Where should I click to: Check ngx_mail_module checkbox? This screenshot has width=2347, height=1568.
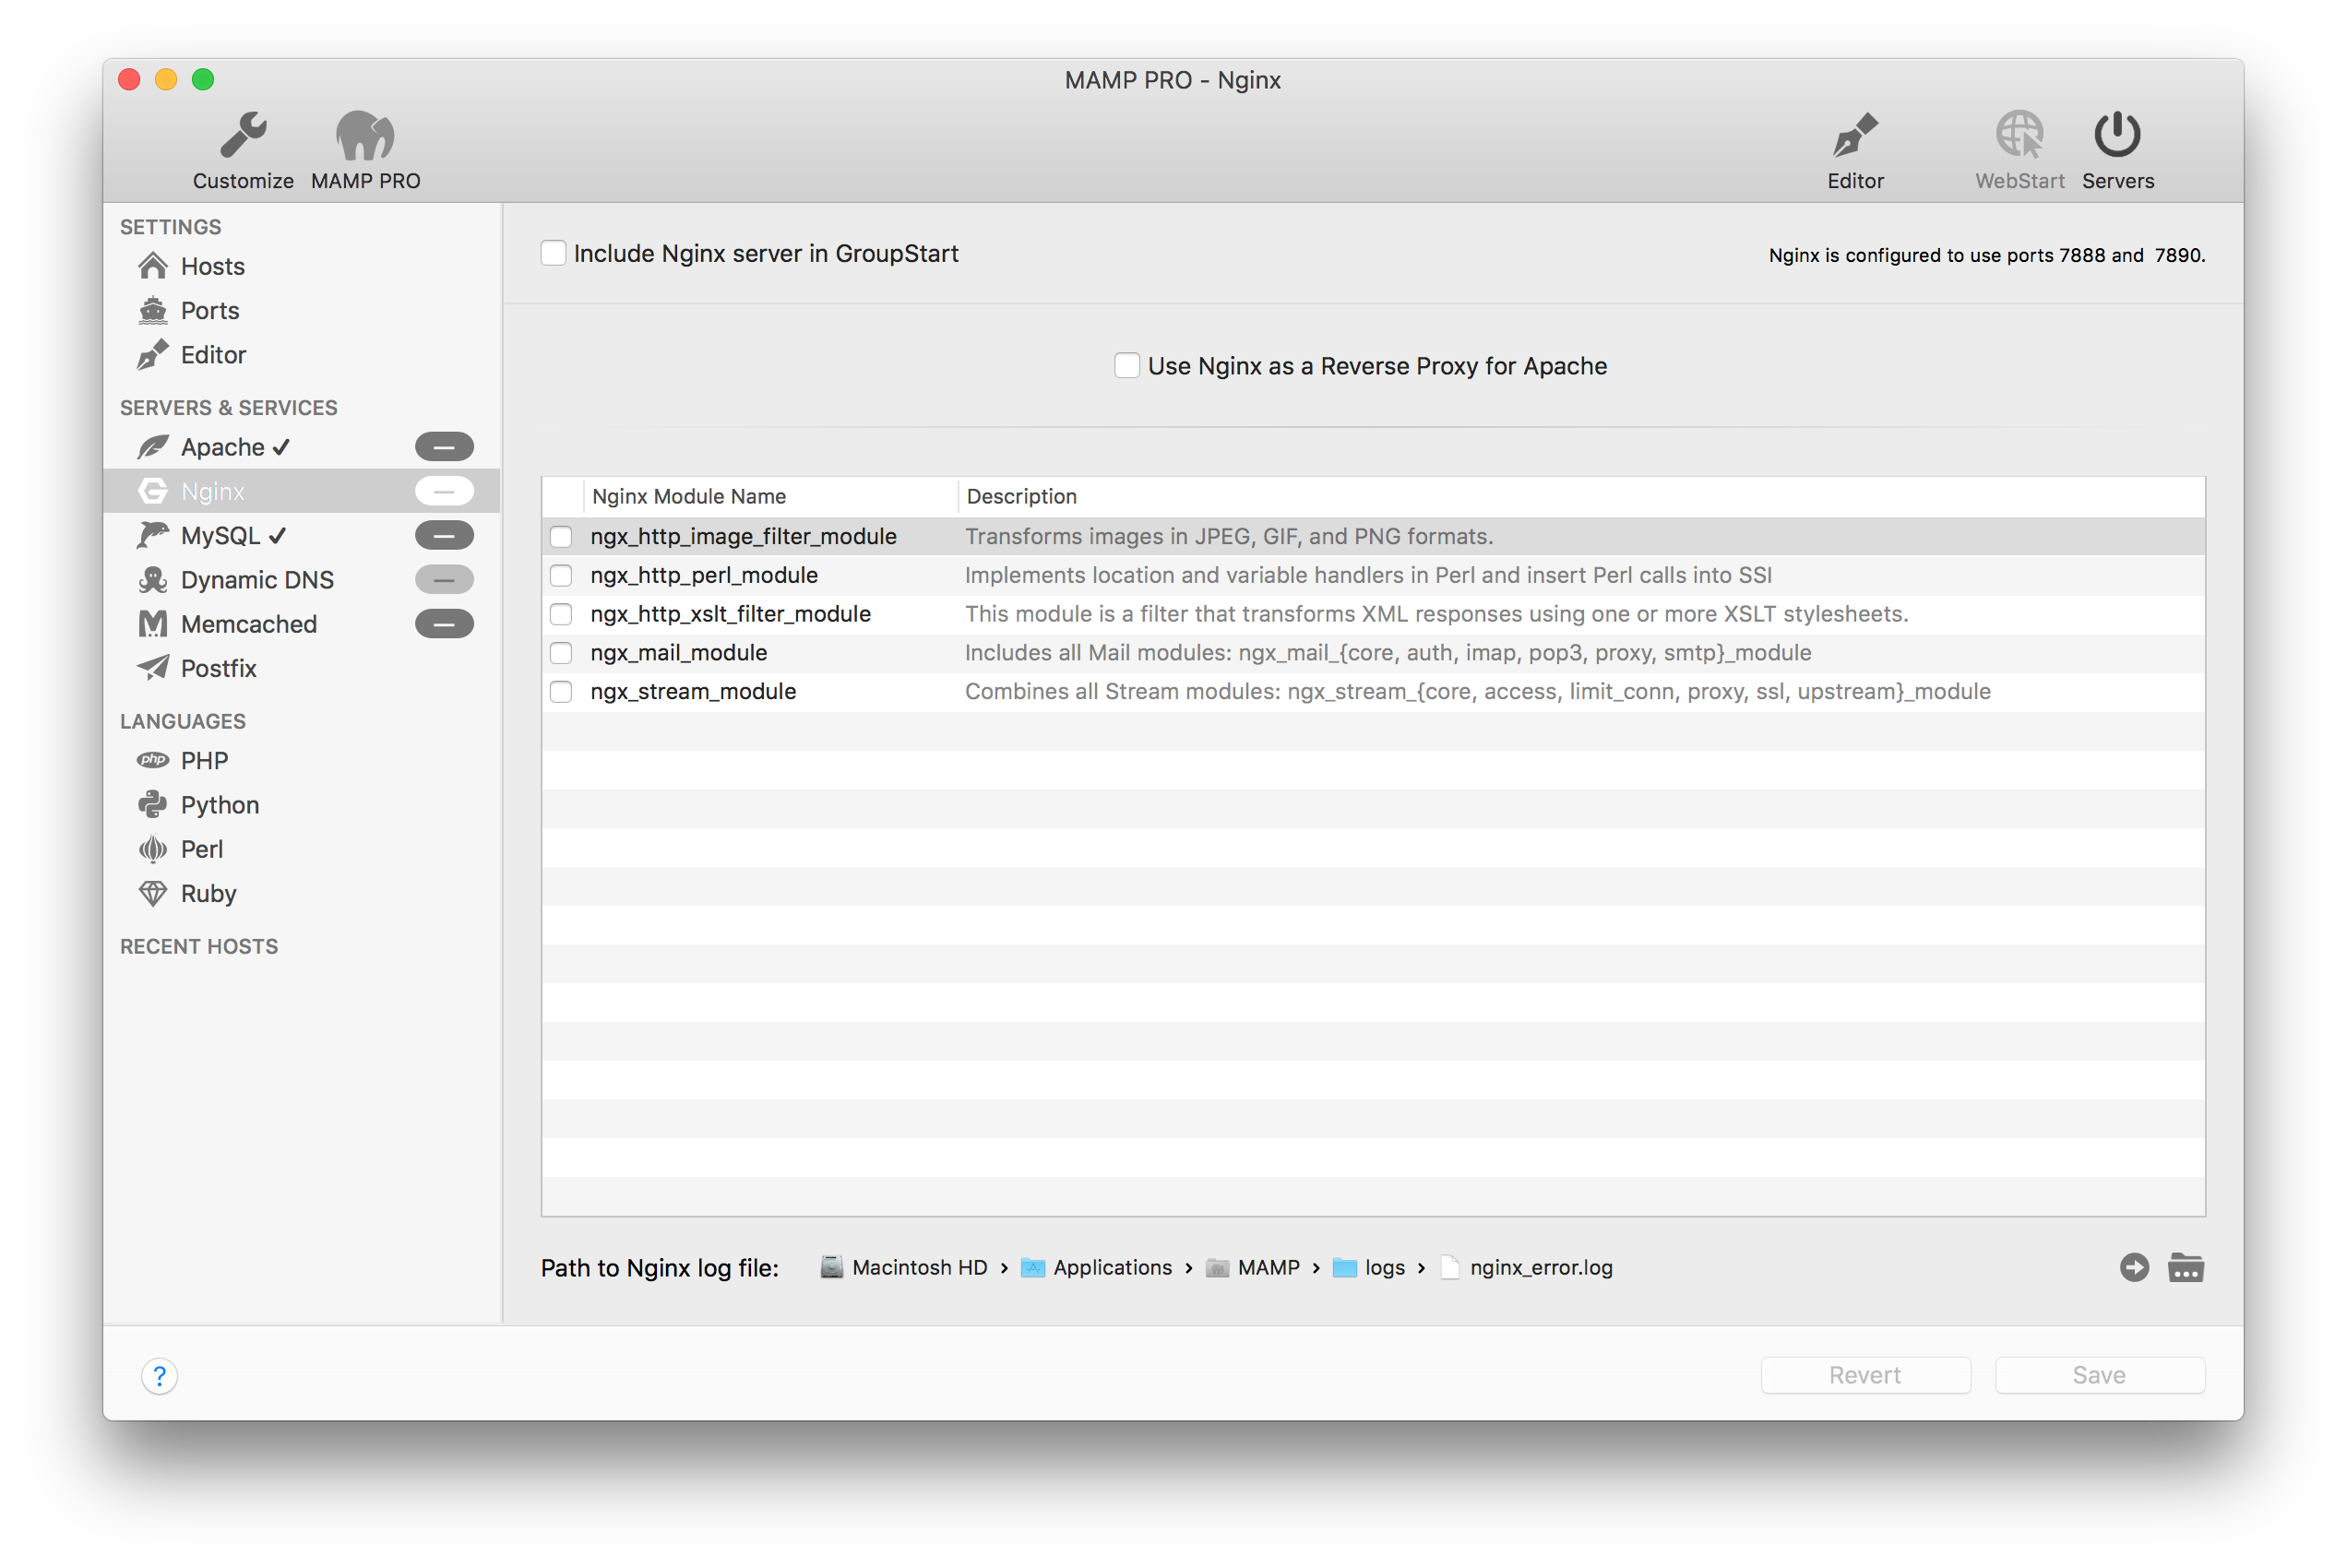[x=561, y=653]
